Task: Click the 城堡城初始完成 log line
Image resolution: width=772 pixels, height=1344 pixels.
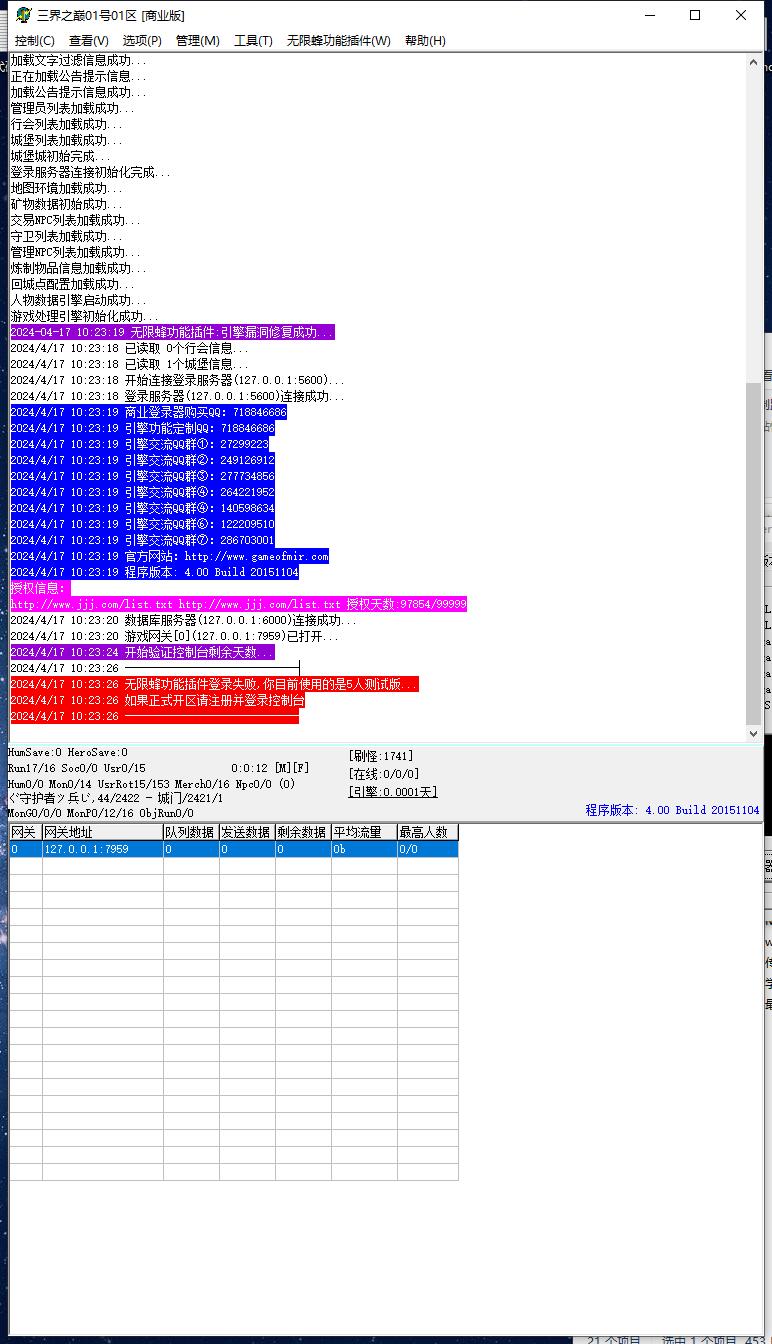Action: pyautogui.click(x=60, y=156)
